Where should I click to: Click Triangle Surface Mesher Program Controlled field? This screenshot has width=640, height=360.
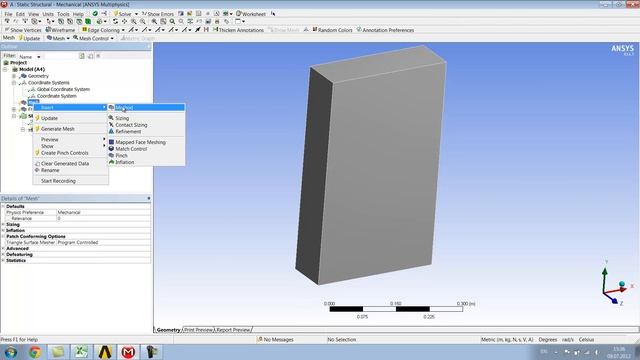pos(103,242)
